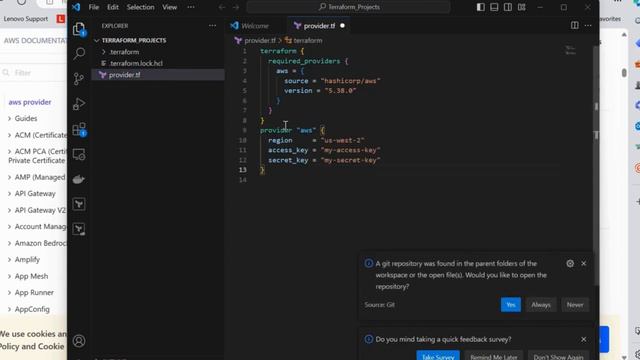Viewport: 640px width, 360px height.
Task: Open the Terraform Cloud view icon
Action: tap(79, 229)
